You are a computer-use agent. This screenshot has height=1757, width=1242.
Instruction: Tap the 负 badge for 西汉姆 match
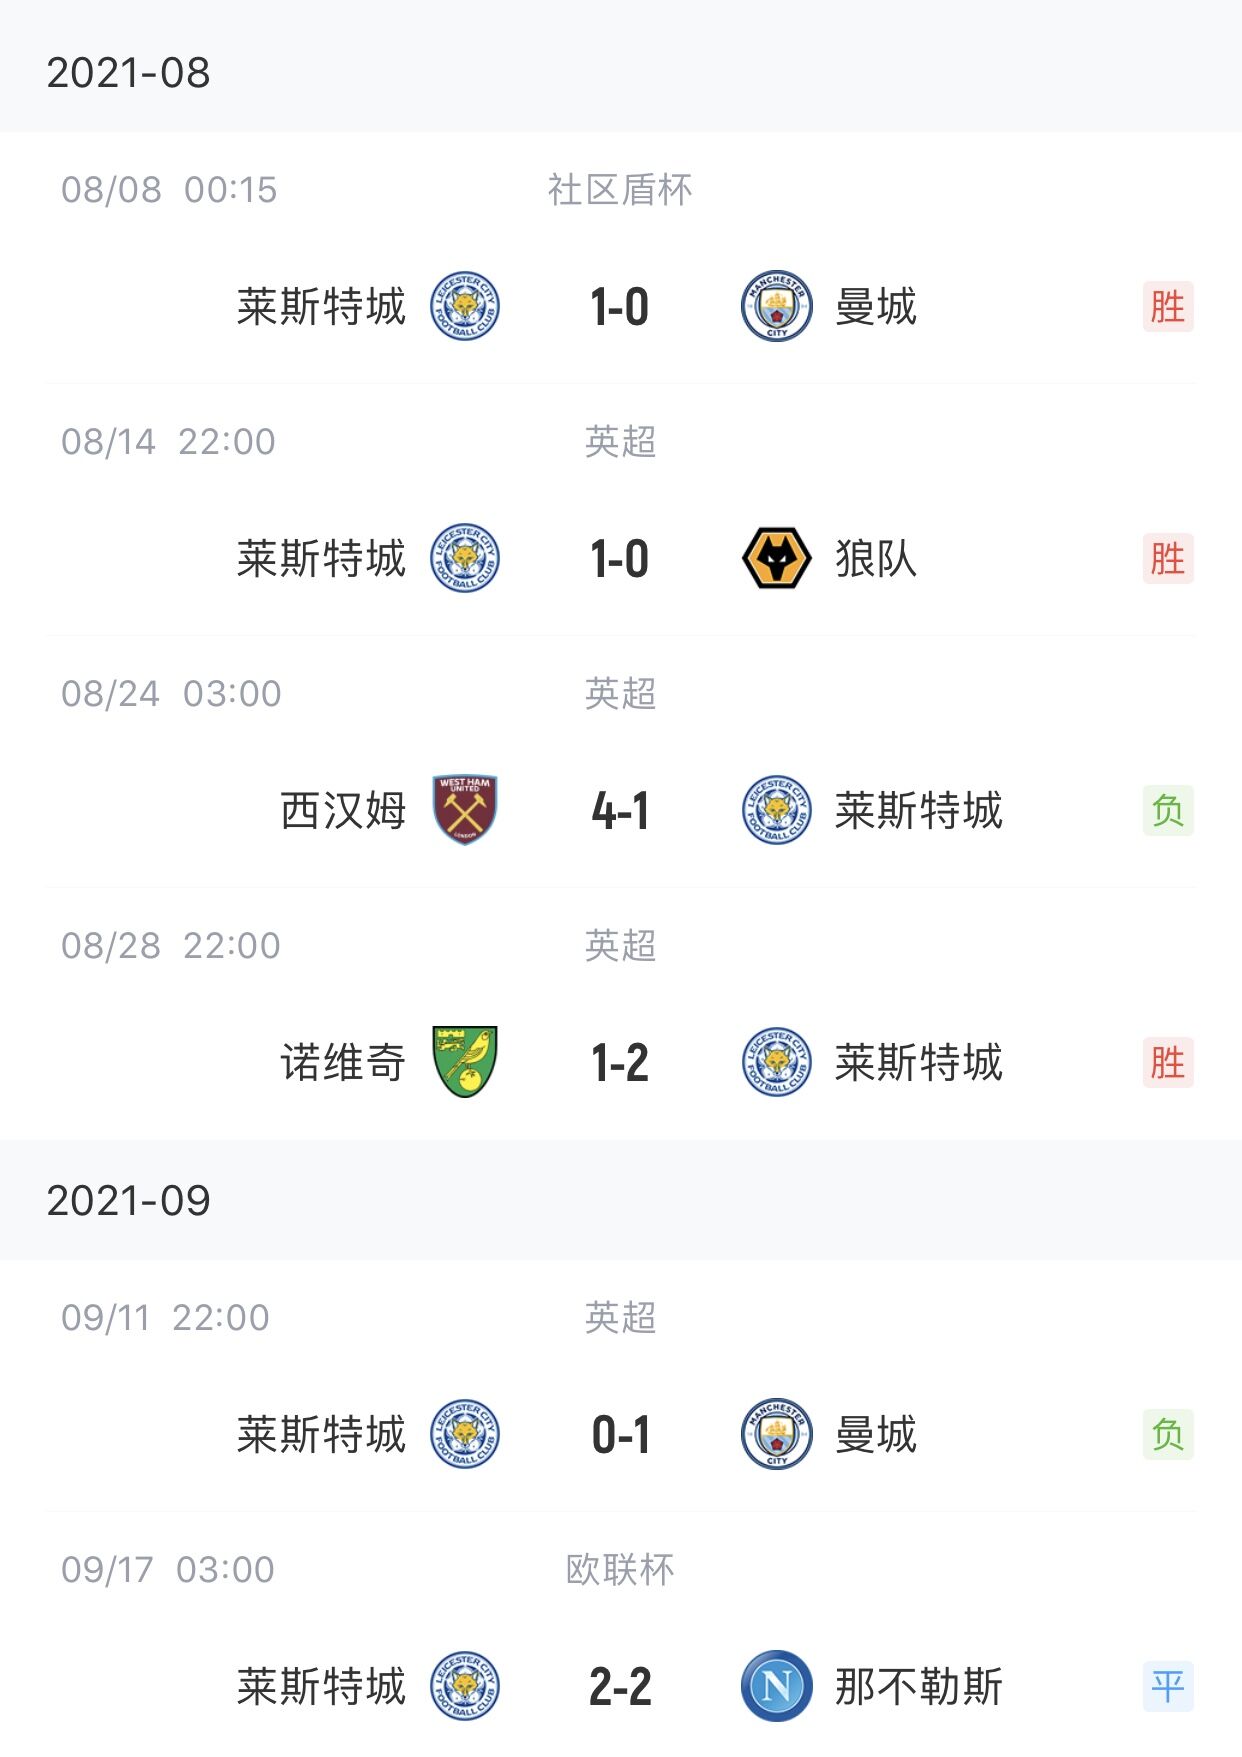pyautogui.click(x=1168, y=810)
